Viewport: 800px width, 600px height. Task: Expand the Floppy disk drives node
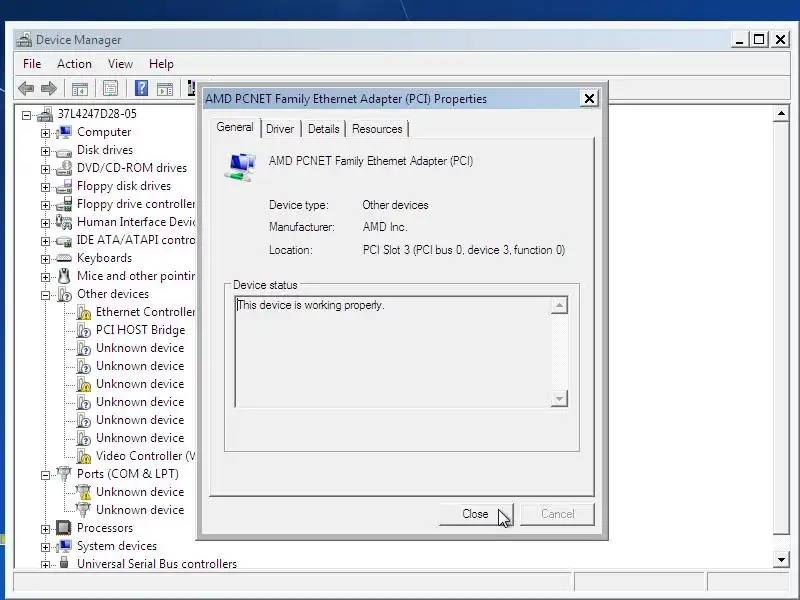45,187
